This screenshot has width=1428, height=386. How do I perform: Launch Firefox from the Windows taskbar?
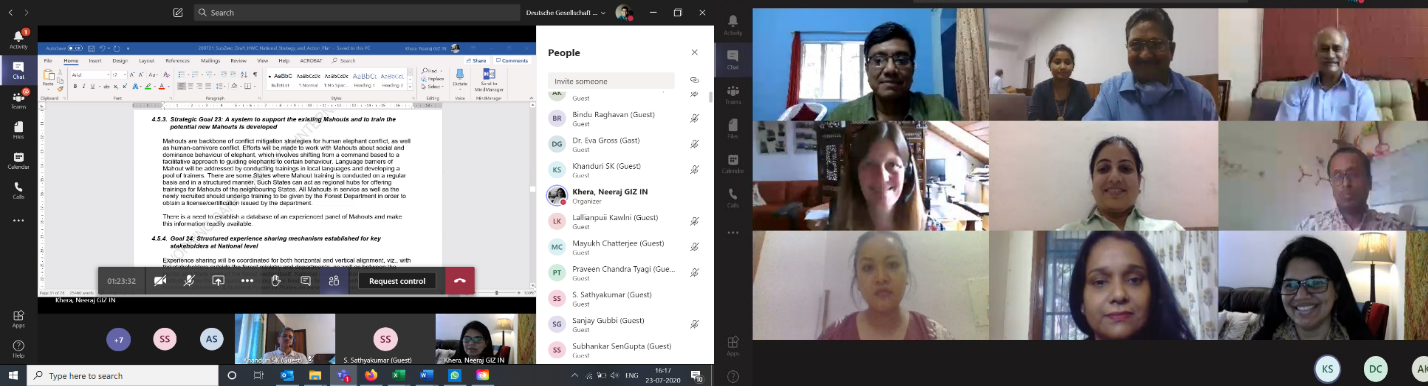[x=371, y=376]
